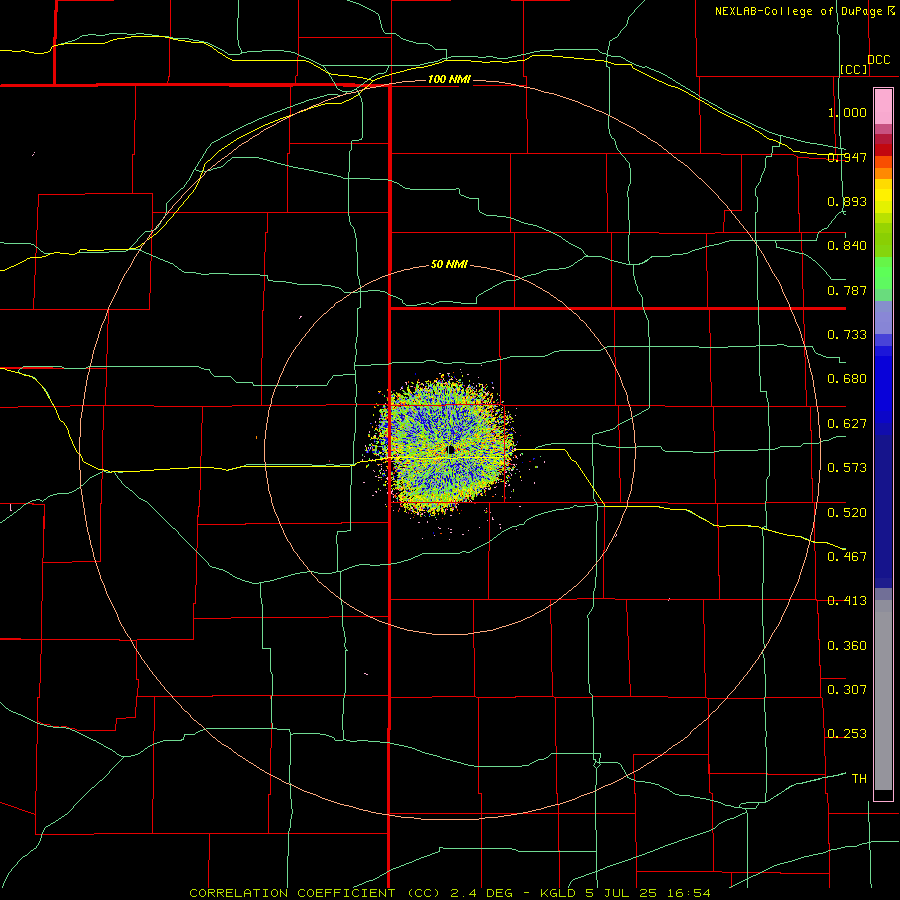Click the 0.733 scale value
Image resolution: width=900 pixels, height=900 pixels.
[x=847, y=335]
